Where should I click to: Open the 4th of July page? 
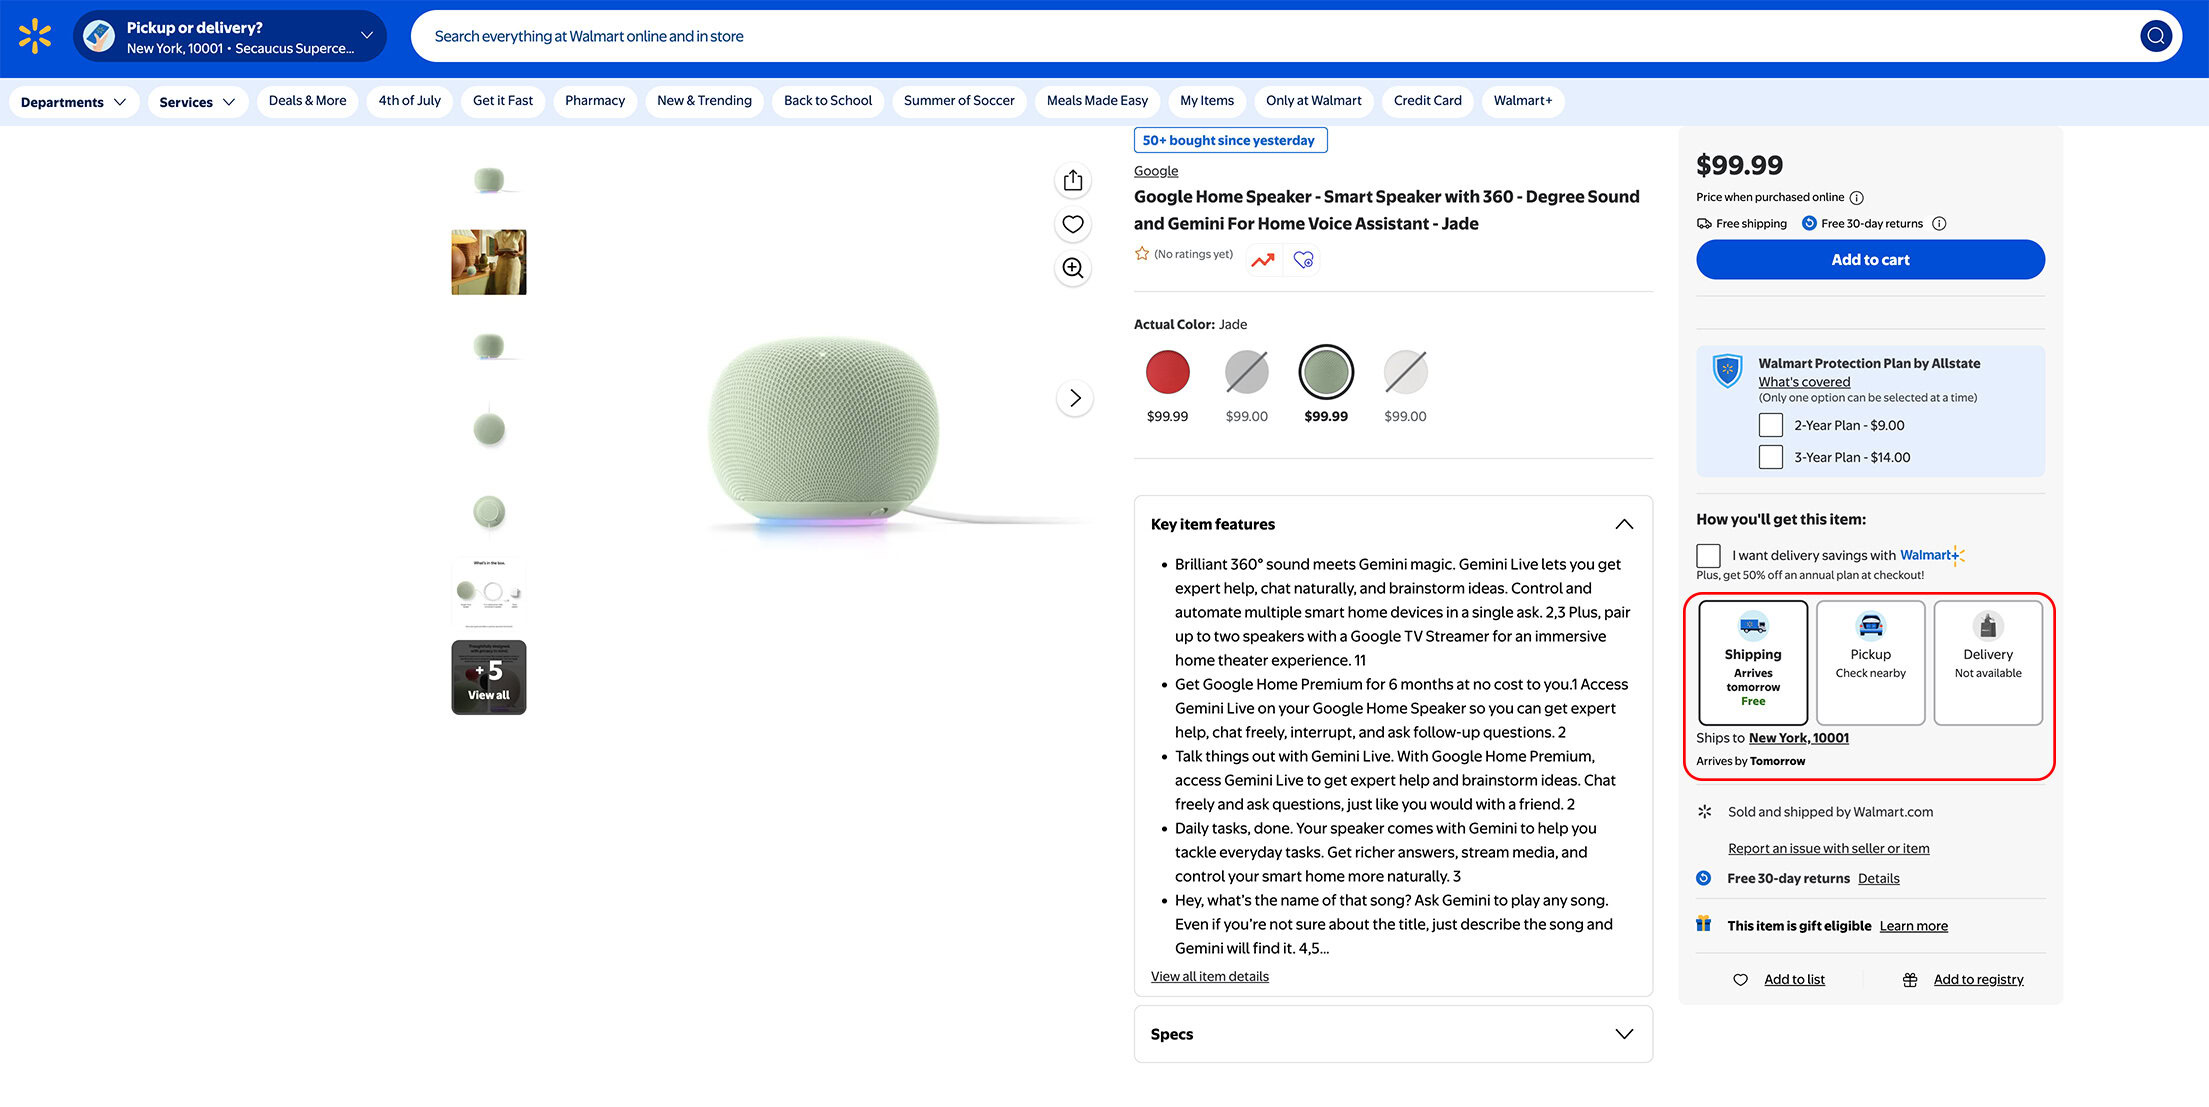point(410,101)
